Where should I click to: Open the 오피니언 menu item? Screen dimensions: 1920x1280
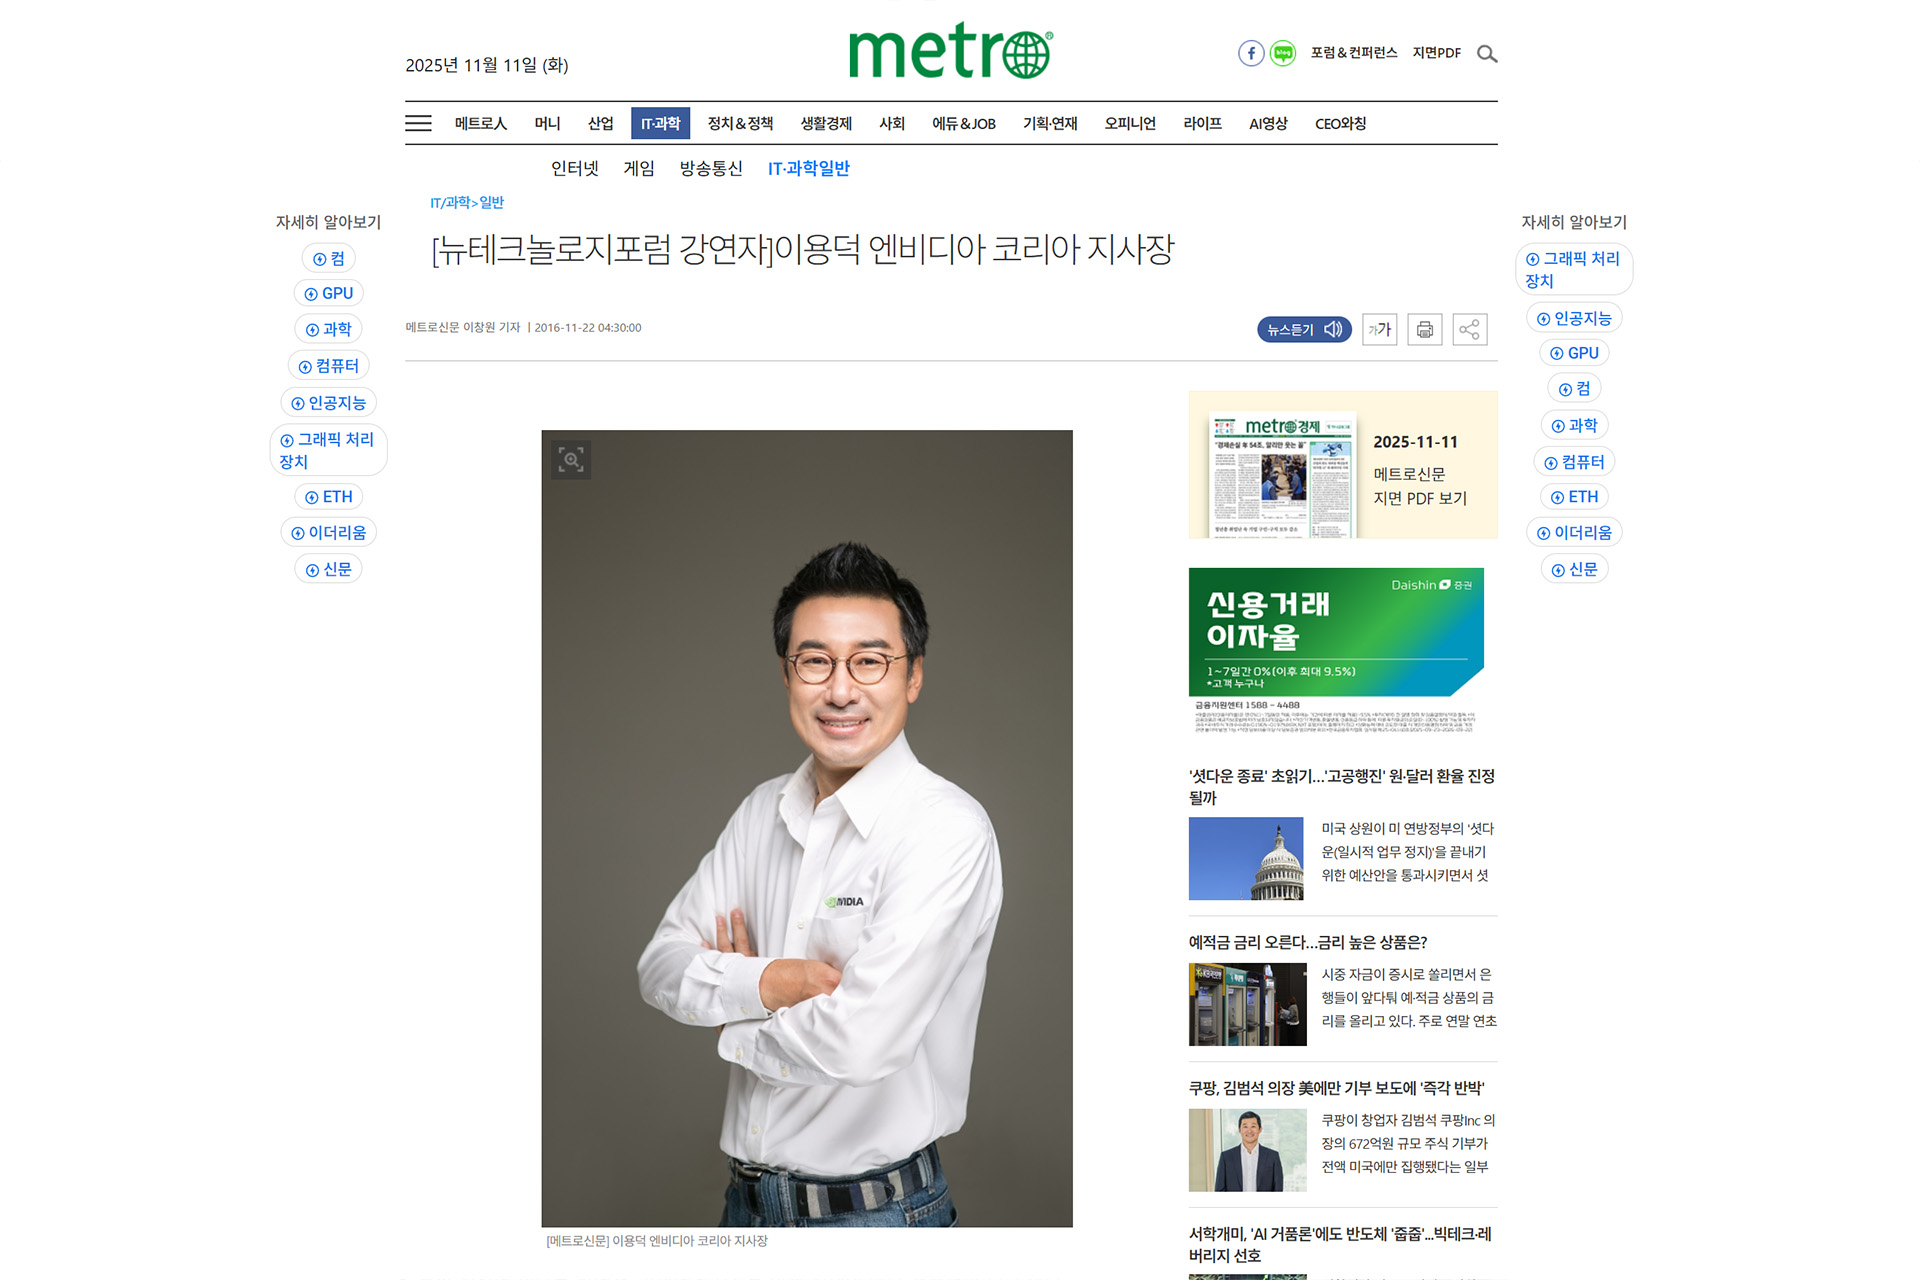pos(1130,123)
